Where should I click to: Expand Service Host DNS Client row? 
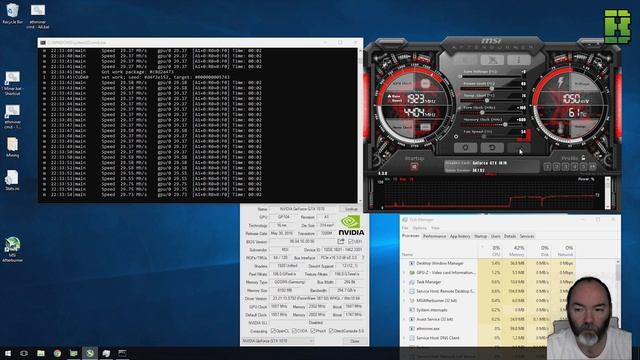404,338
